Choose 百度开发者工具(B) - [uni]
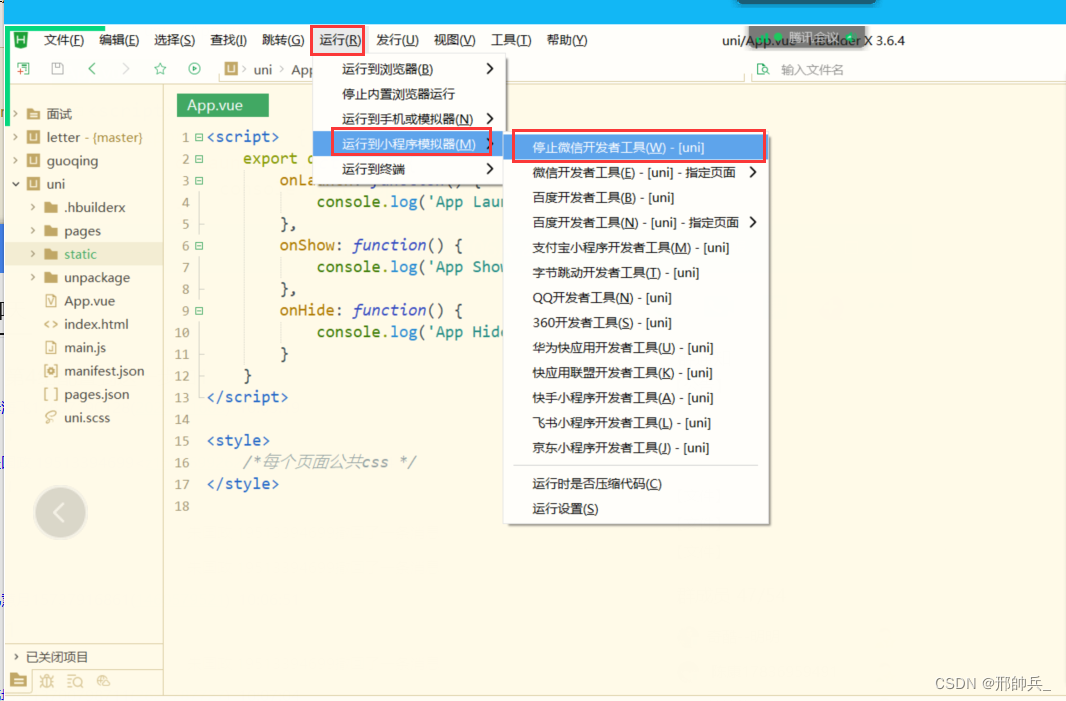 pos(637,198)
